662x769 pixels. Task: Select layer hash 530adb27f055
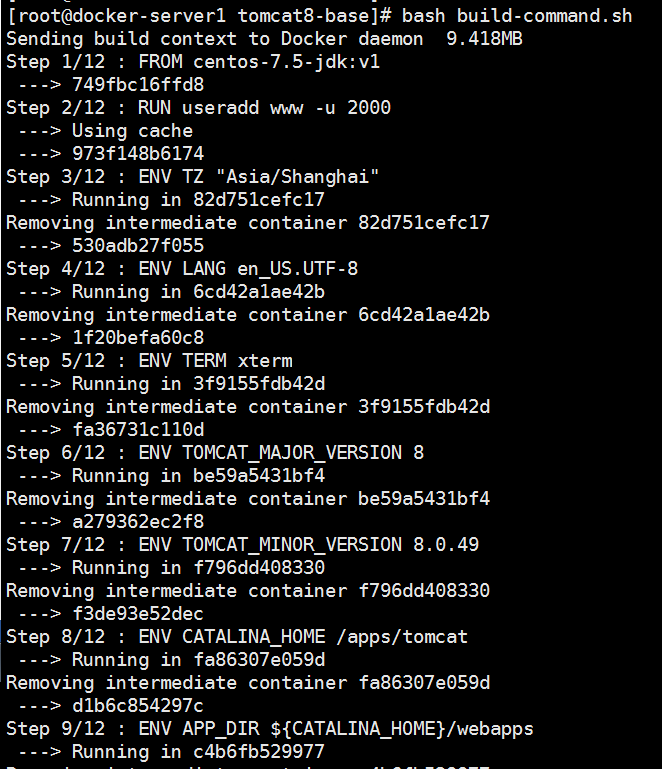pyautogui.click(x=138, y=246)
